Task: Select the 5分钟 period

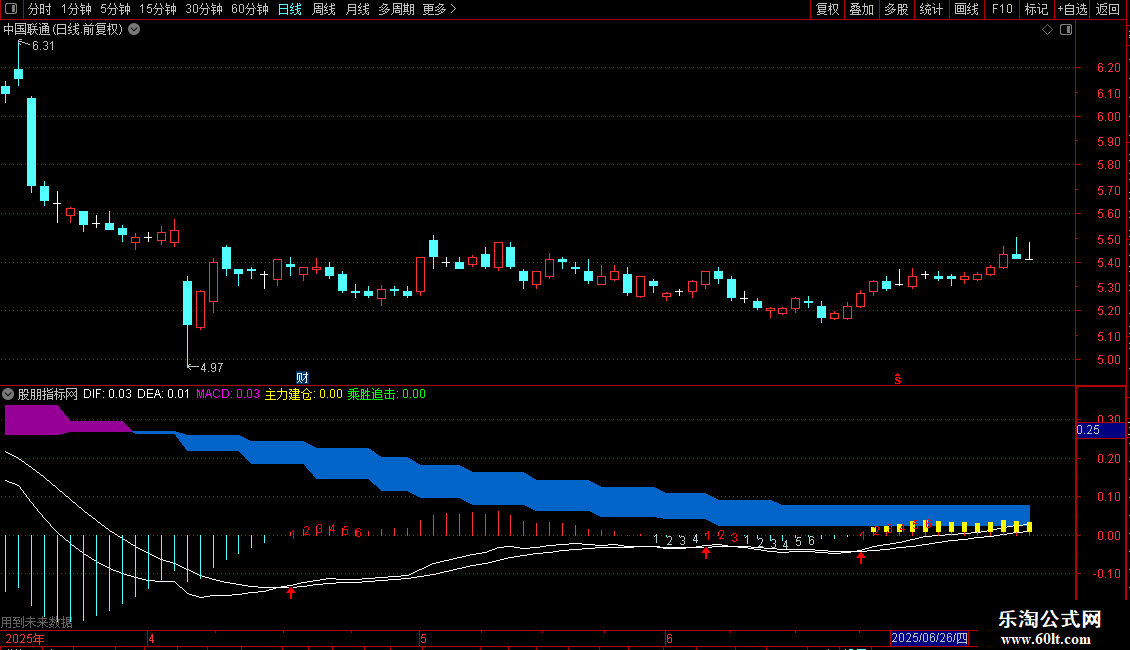Action: point(115,9)
